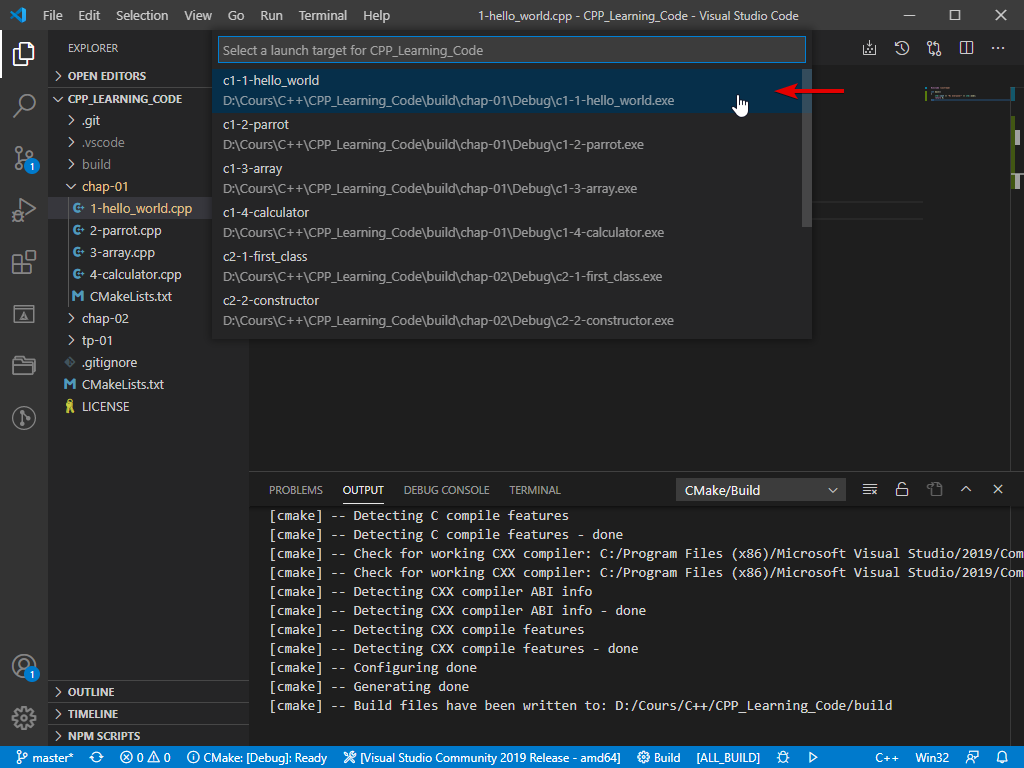Launch target with play icon in status bar
The height and width of the screenshot is (768, 1024).
813,758
